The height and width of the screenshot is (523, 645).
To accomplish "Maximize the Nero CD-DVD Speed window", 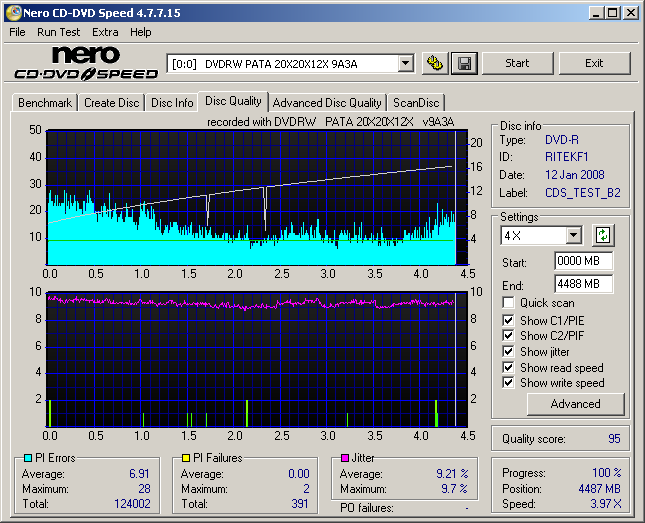I will [612, 13].
